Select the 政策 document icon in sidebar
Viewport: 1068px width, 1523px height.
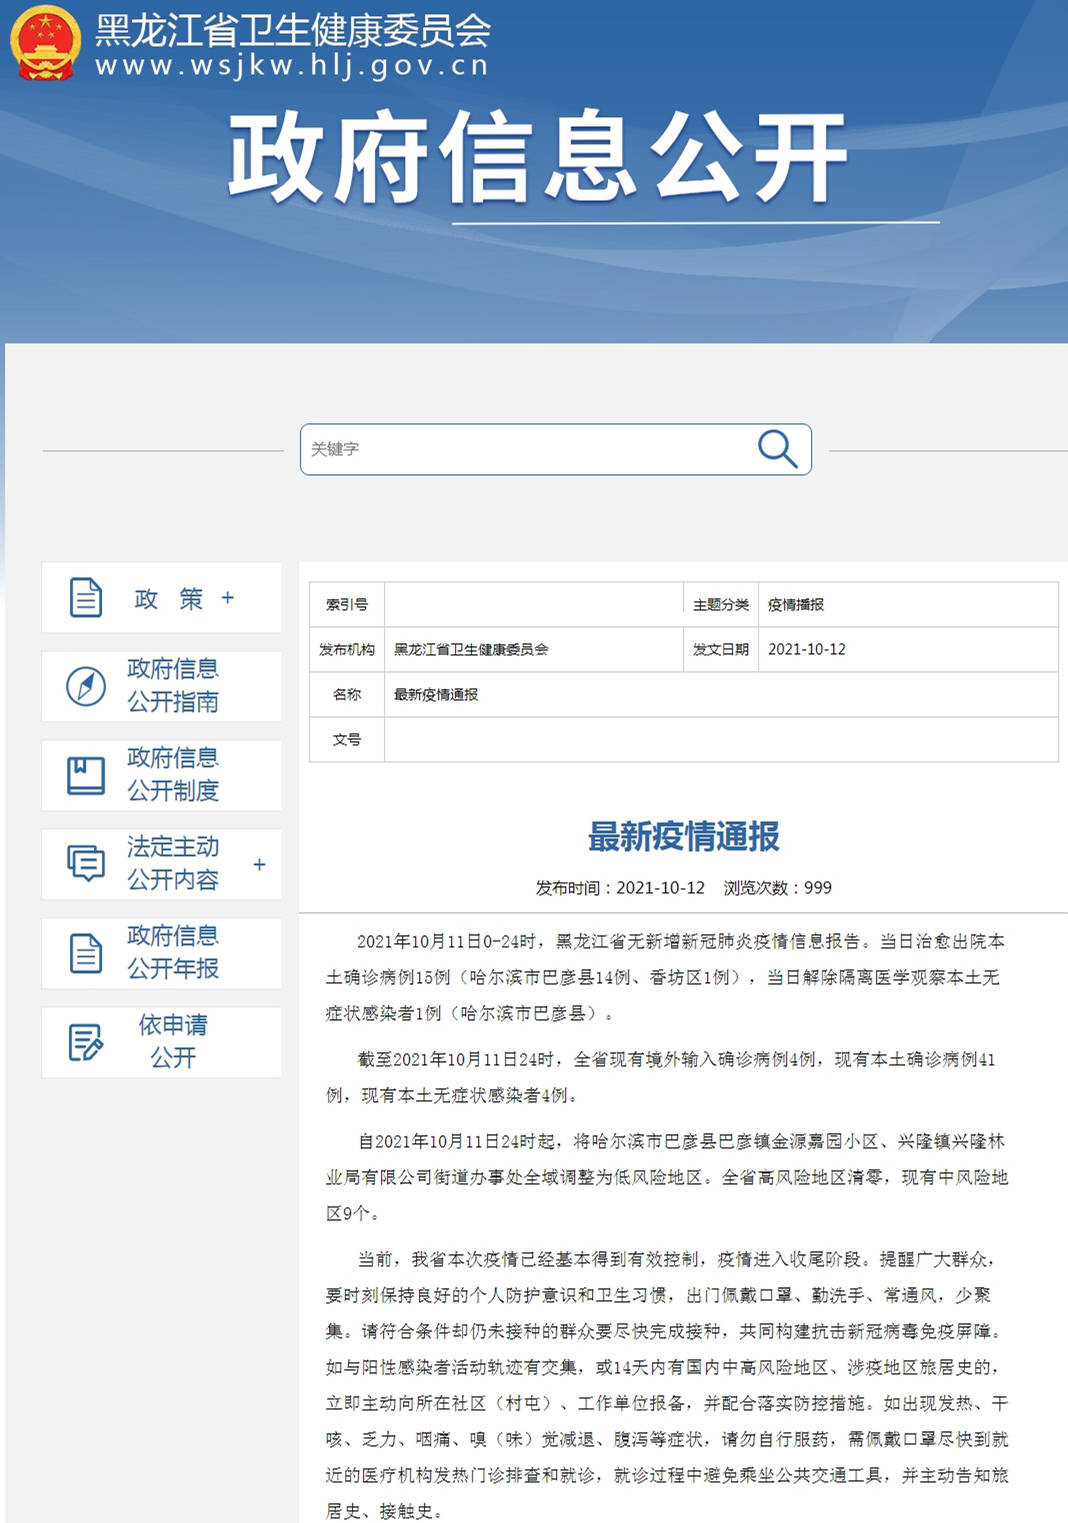(86, 598)
